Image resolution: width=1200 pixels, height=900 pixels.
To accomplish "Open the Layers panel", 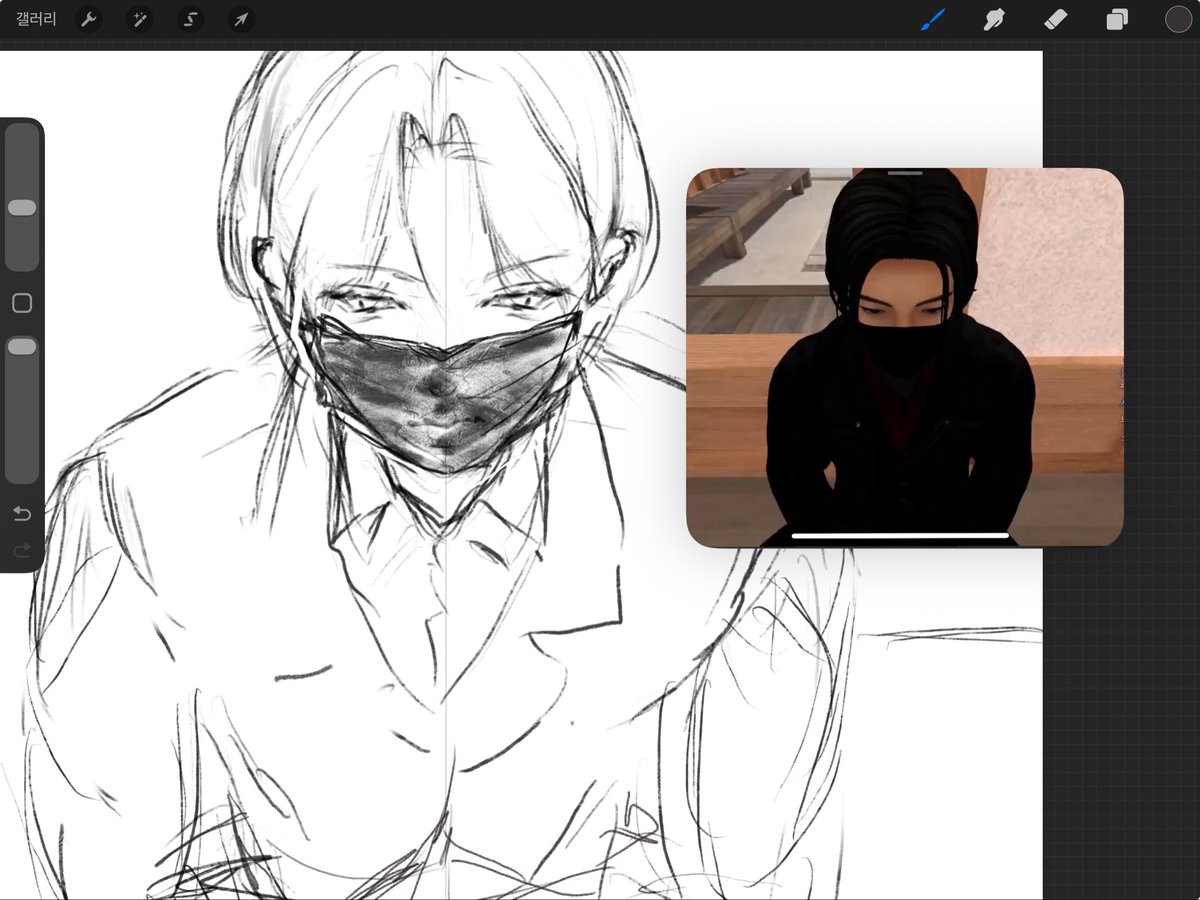I will 1117,19.
